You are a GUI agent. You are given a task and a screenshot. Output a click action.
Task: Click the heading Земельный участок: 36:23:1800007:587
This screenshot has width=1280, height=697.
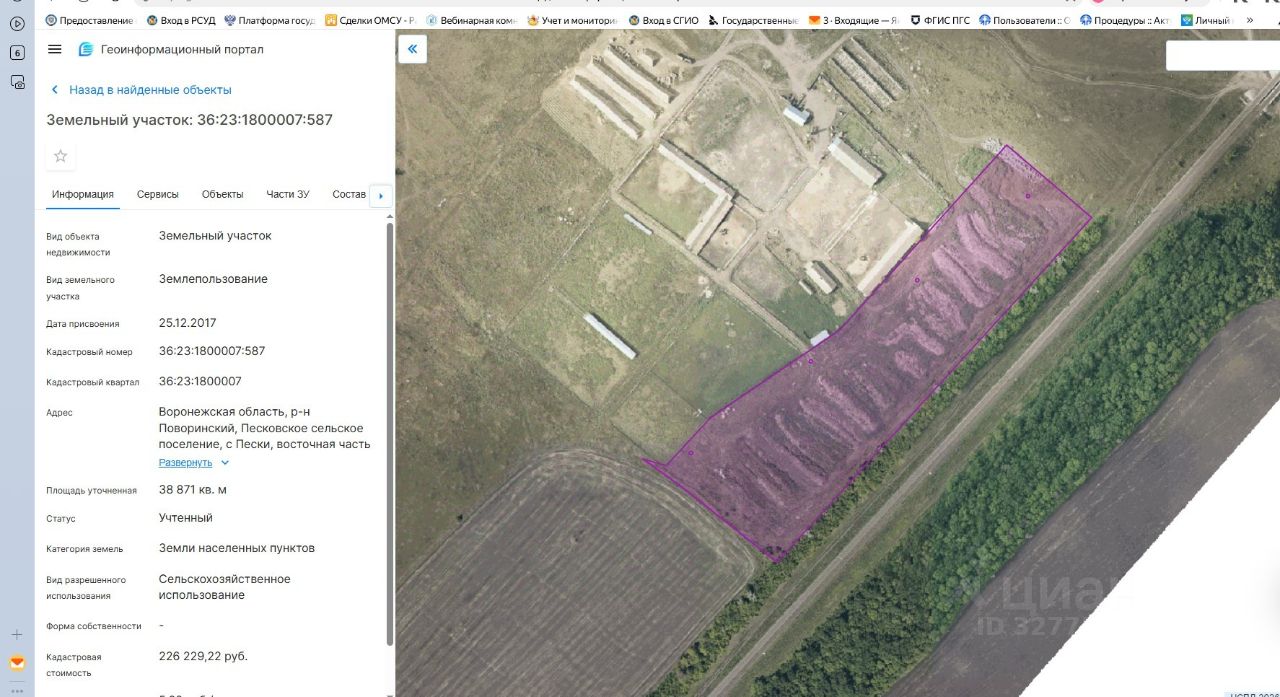190,120
